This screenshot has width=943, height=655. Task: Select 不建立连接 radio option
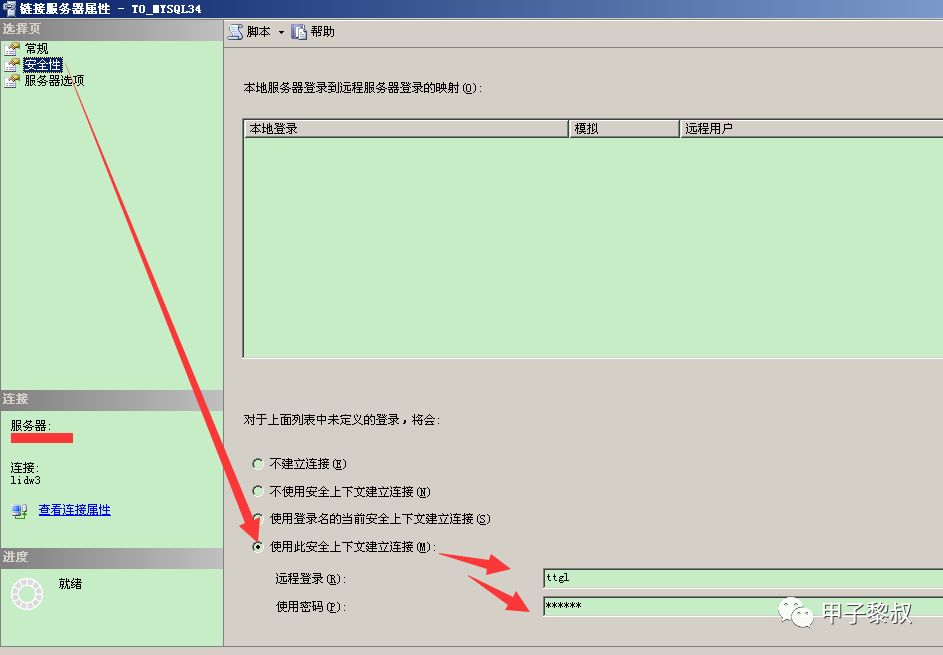(x=258, y=464)
